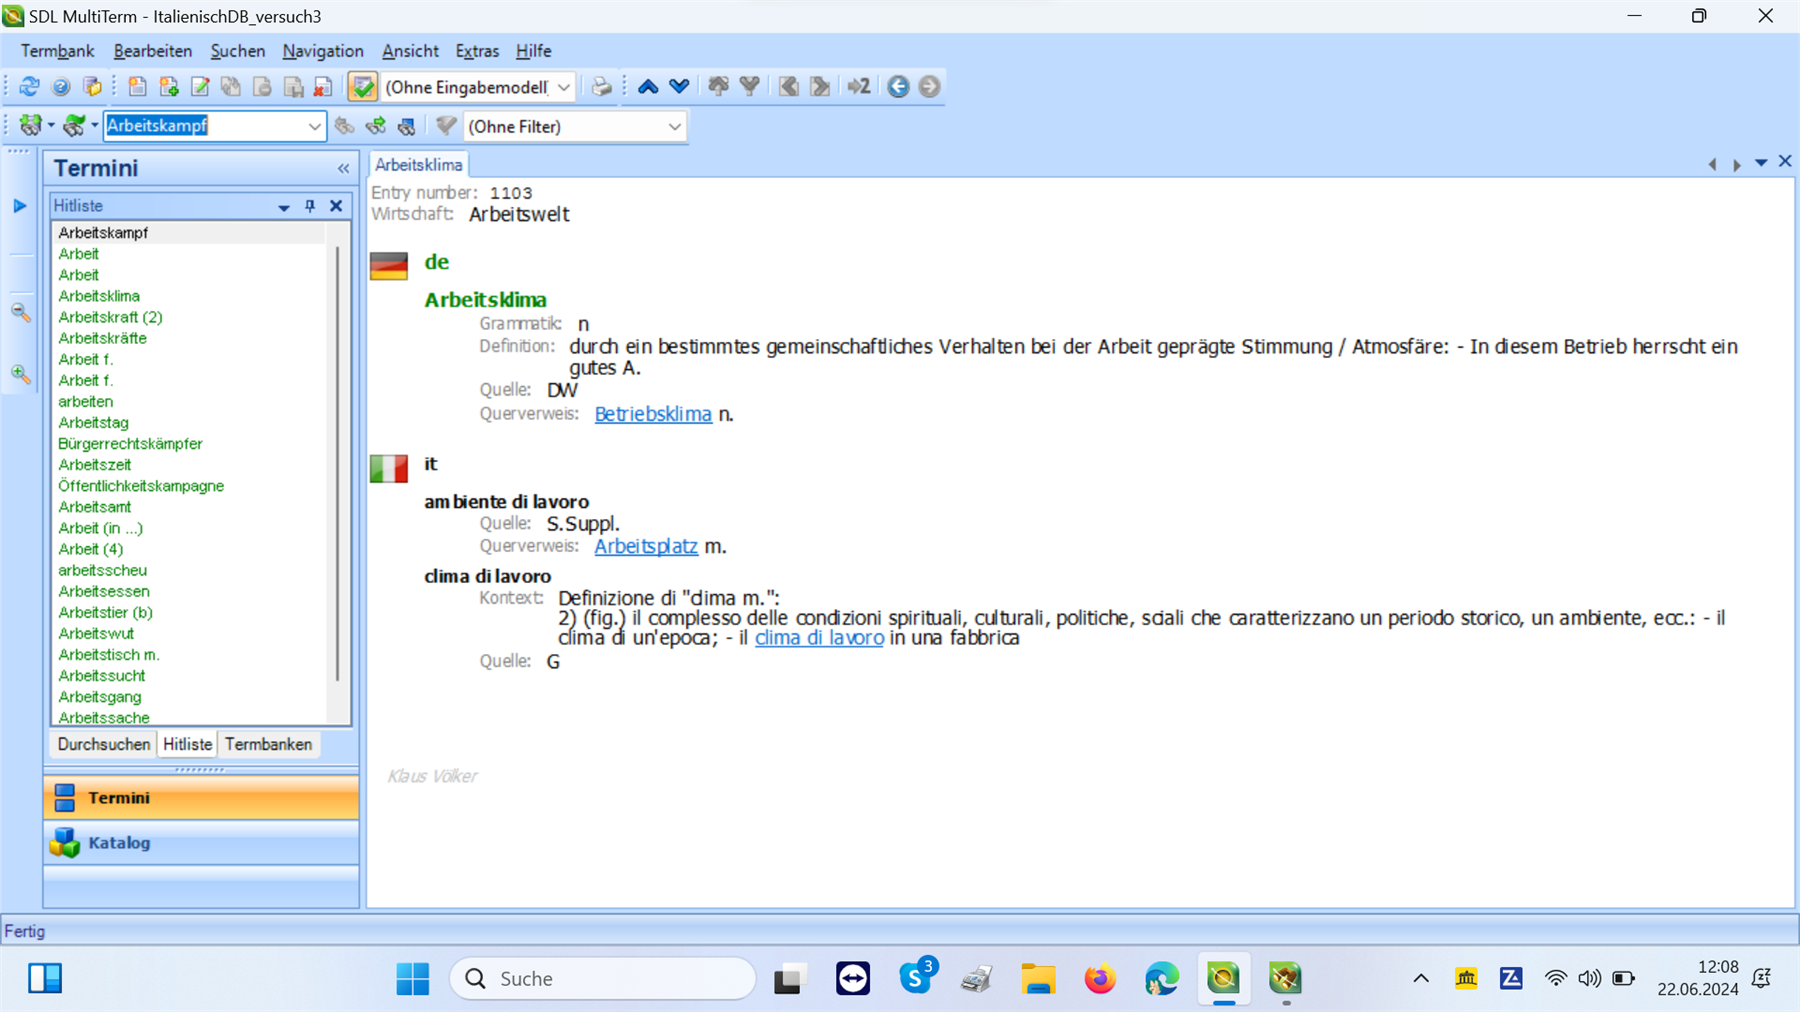This screenshot has height=1012, width=1800.
Task: Open the (Ohne Eingabemodell) dropdown
Action: coord(565,87)
